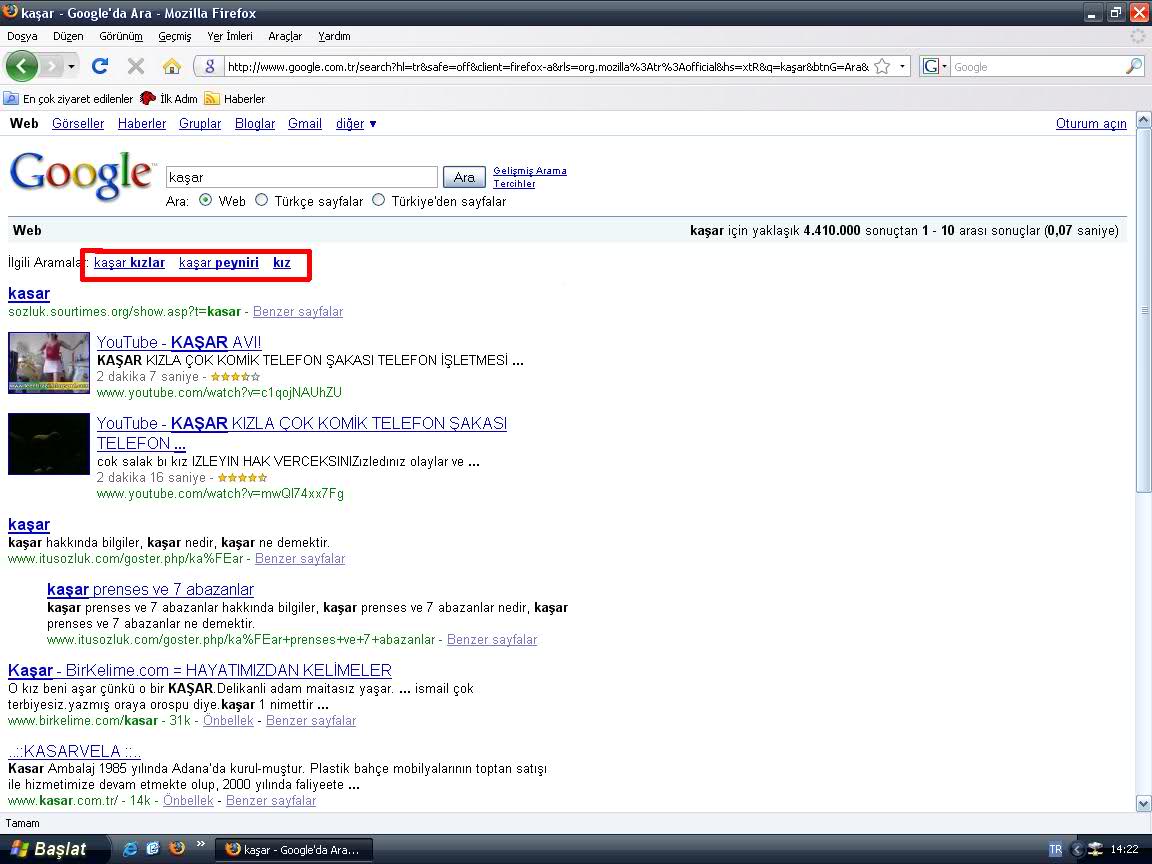Image resolution: width=1152 pixels, height=864 pixels.
Task: Open 'En çok ziyaret edilenler' bookmarks folder
Action: tap(69, 98)
